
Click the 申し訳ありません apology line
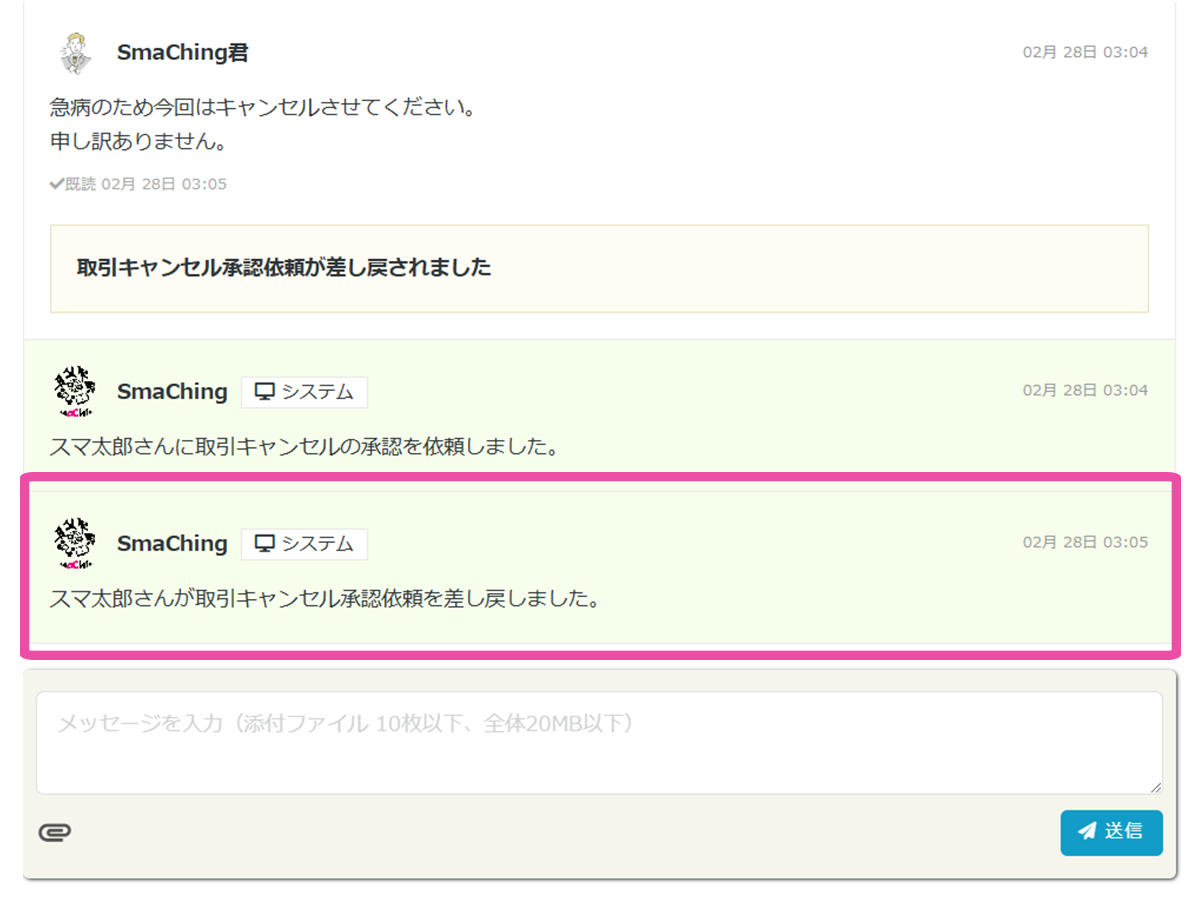click(x=138, y=141)
